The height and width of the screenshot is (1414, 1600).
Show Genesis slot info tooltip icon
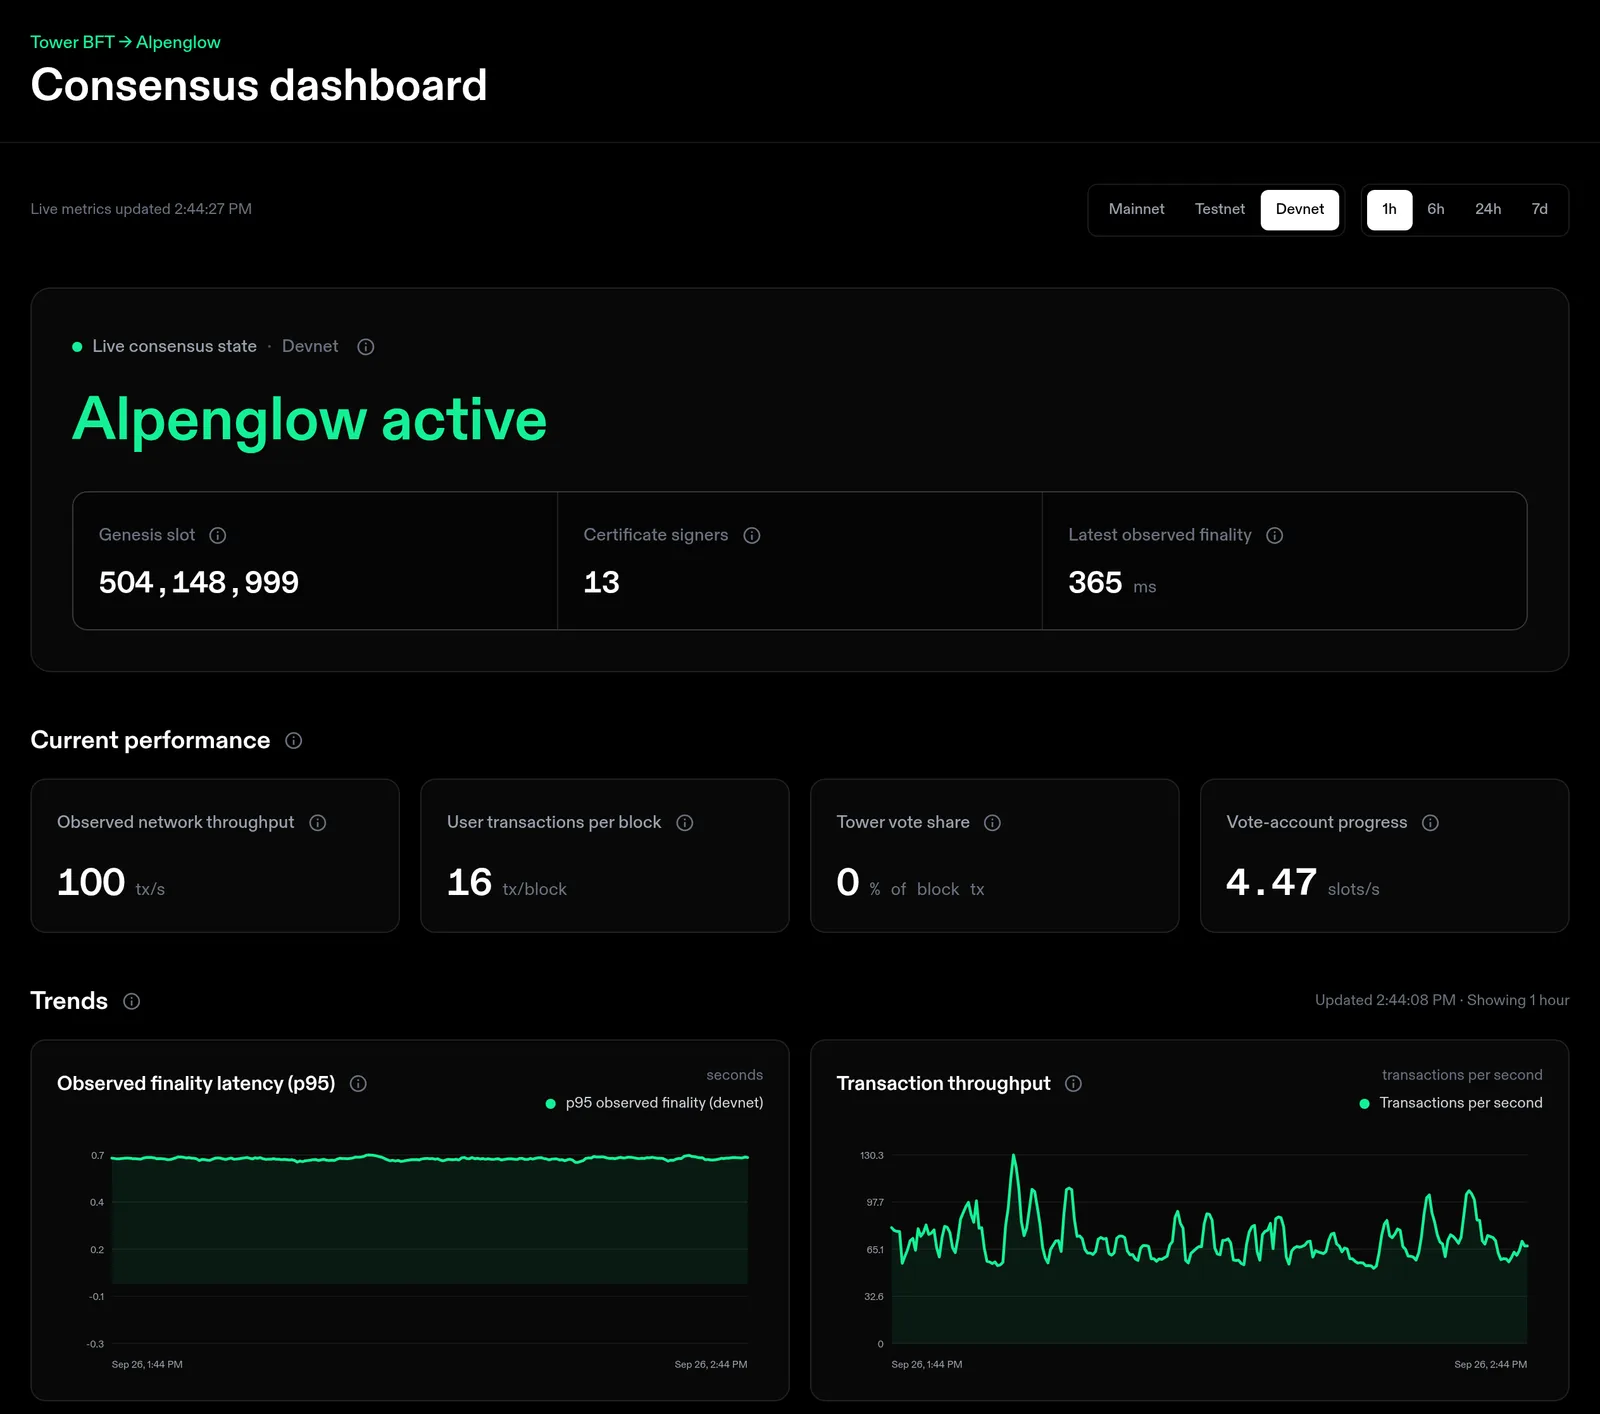point(218,535)
